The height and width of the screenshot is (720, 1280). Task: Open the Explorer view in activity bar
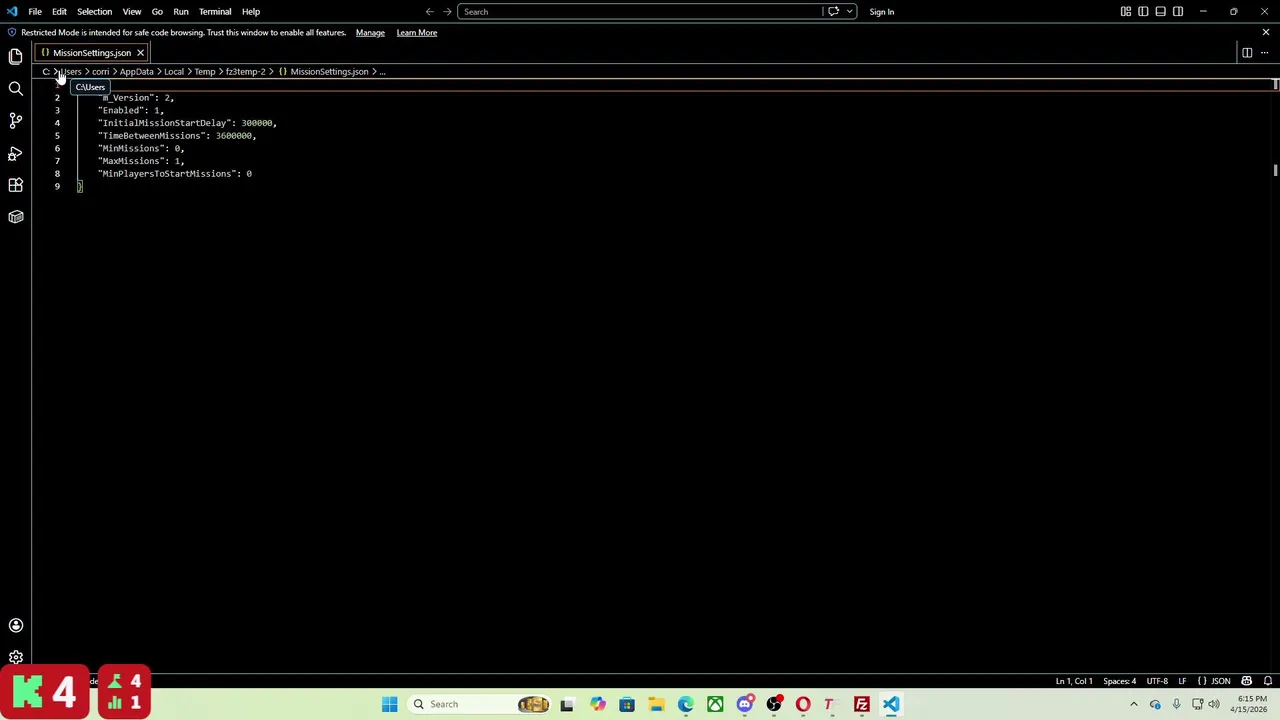(x=15, y=57)
